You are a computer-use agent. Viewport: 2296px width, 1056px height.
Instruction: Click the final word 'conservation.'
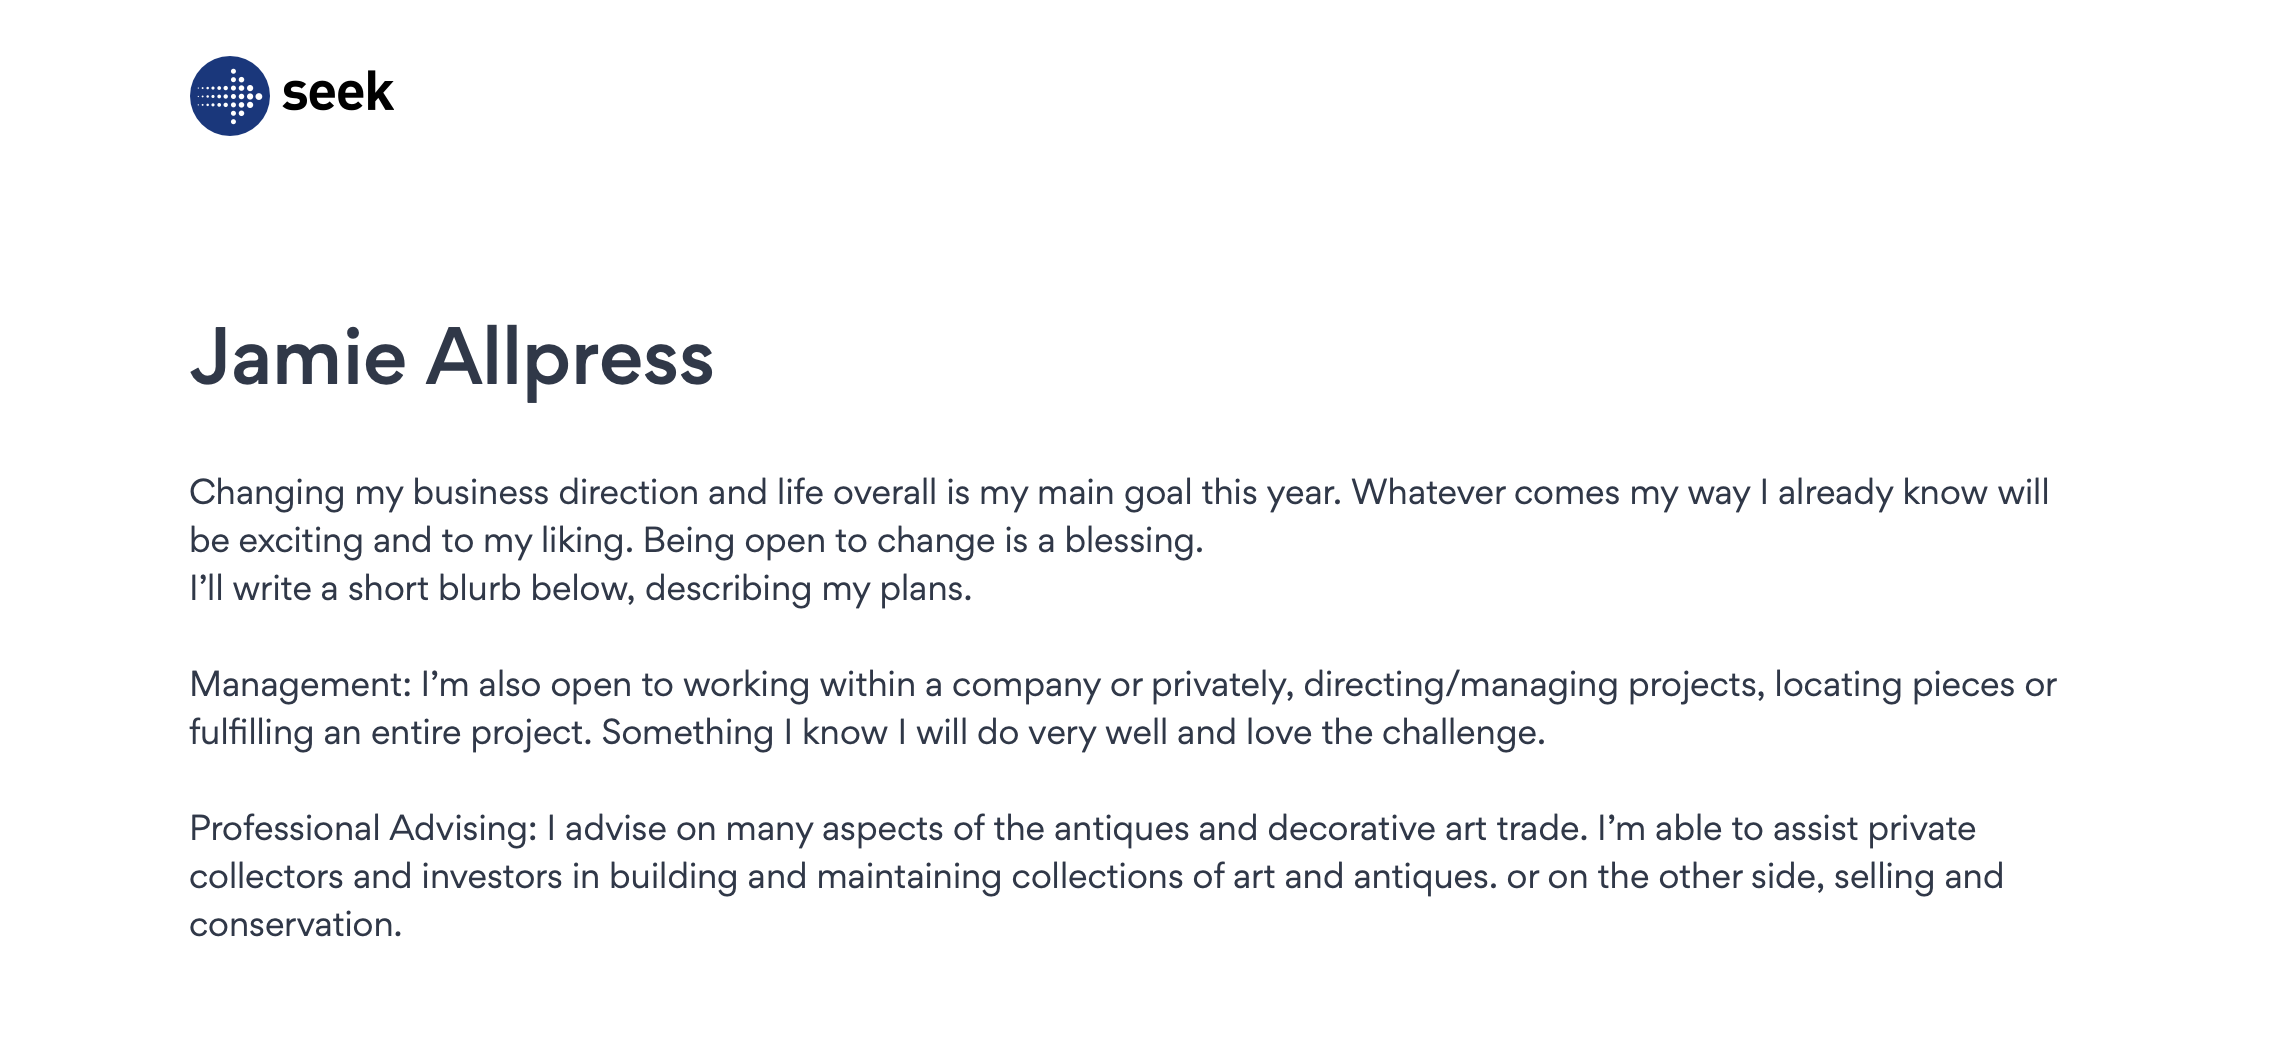[x=295, y=924]
